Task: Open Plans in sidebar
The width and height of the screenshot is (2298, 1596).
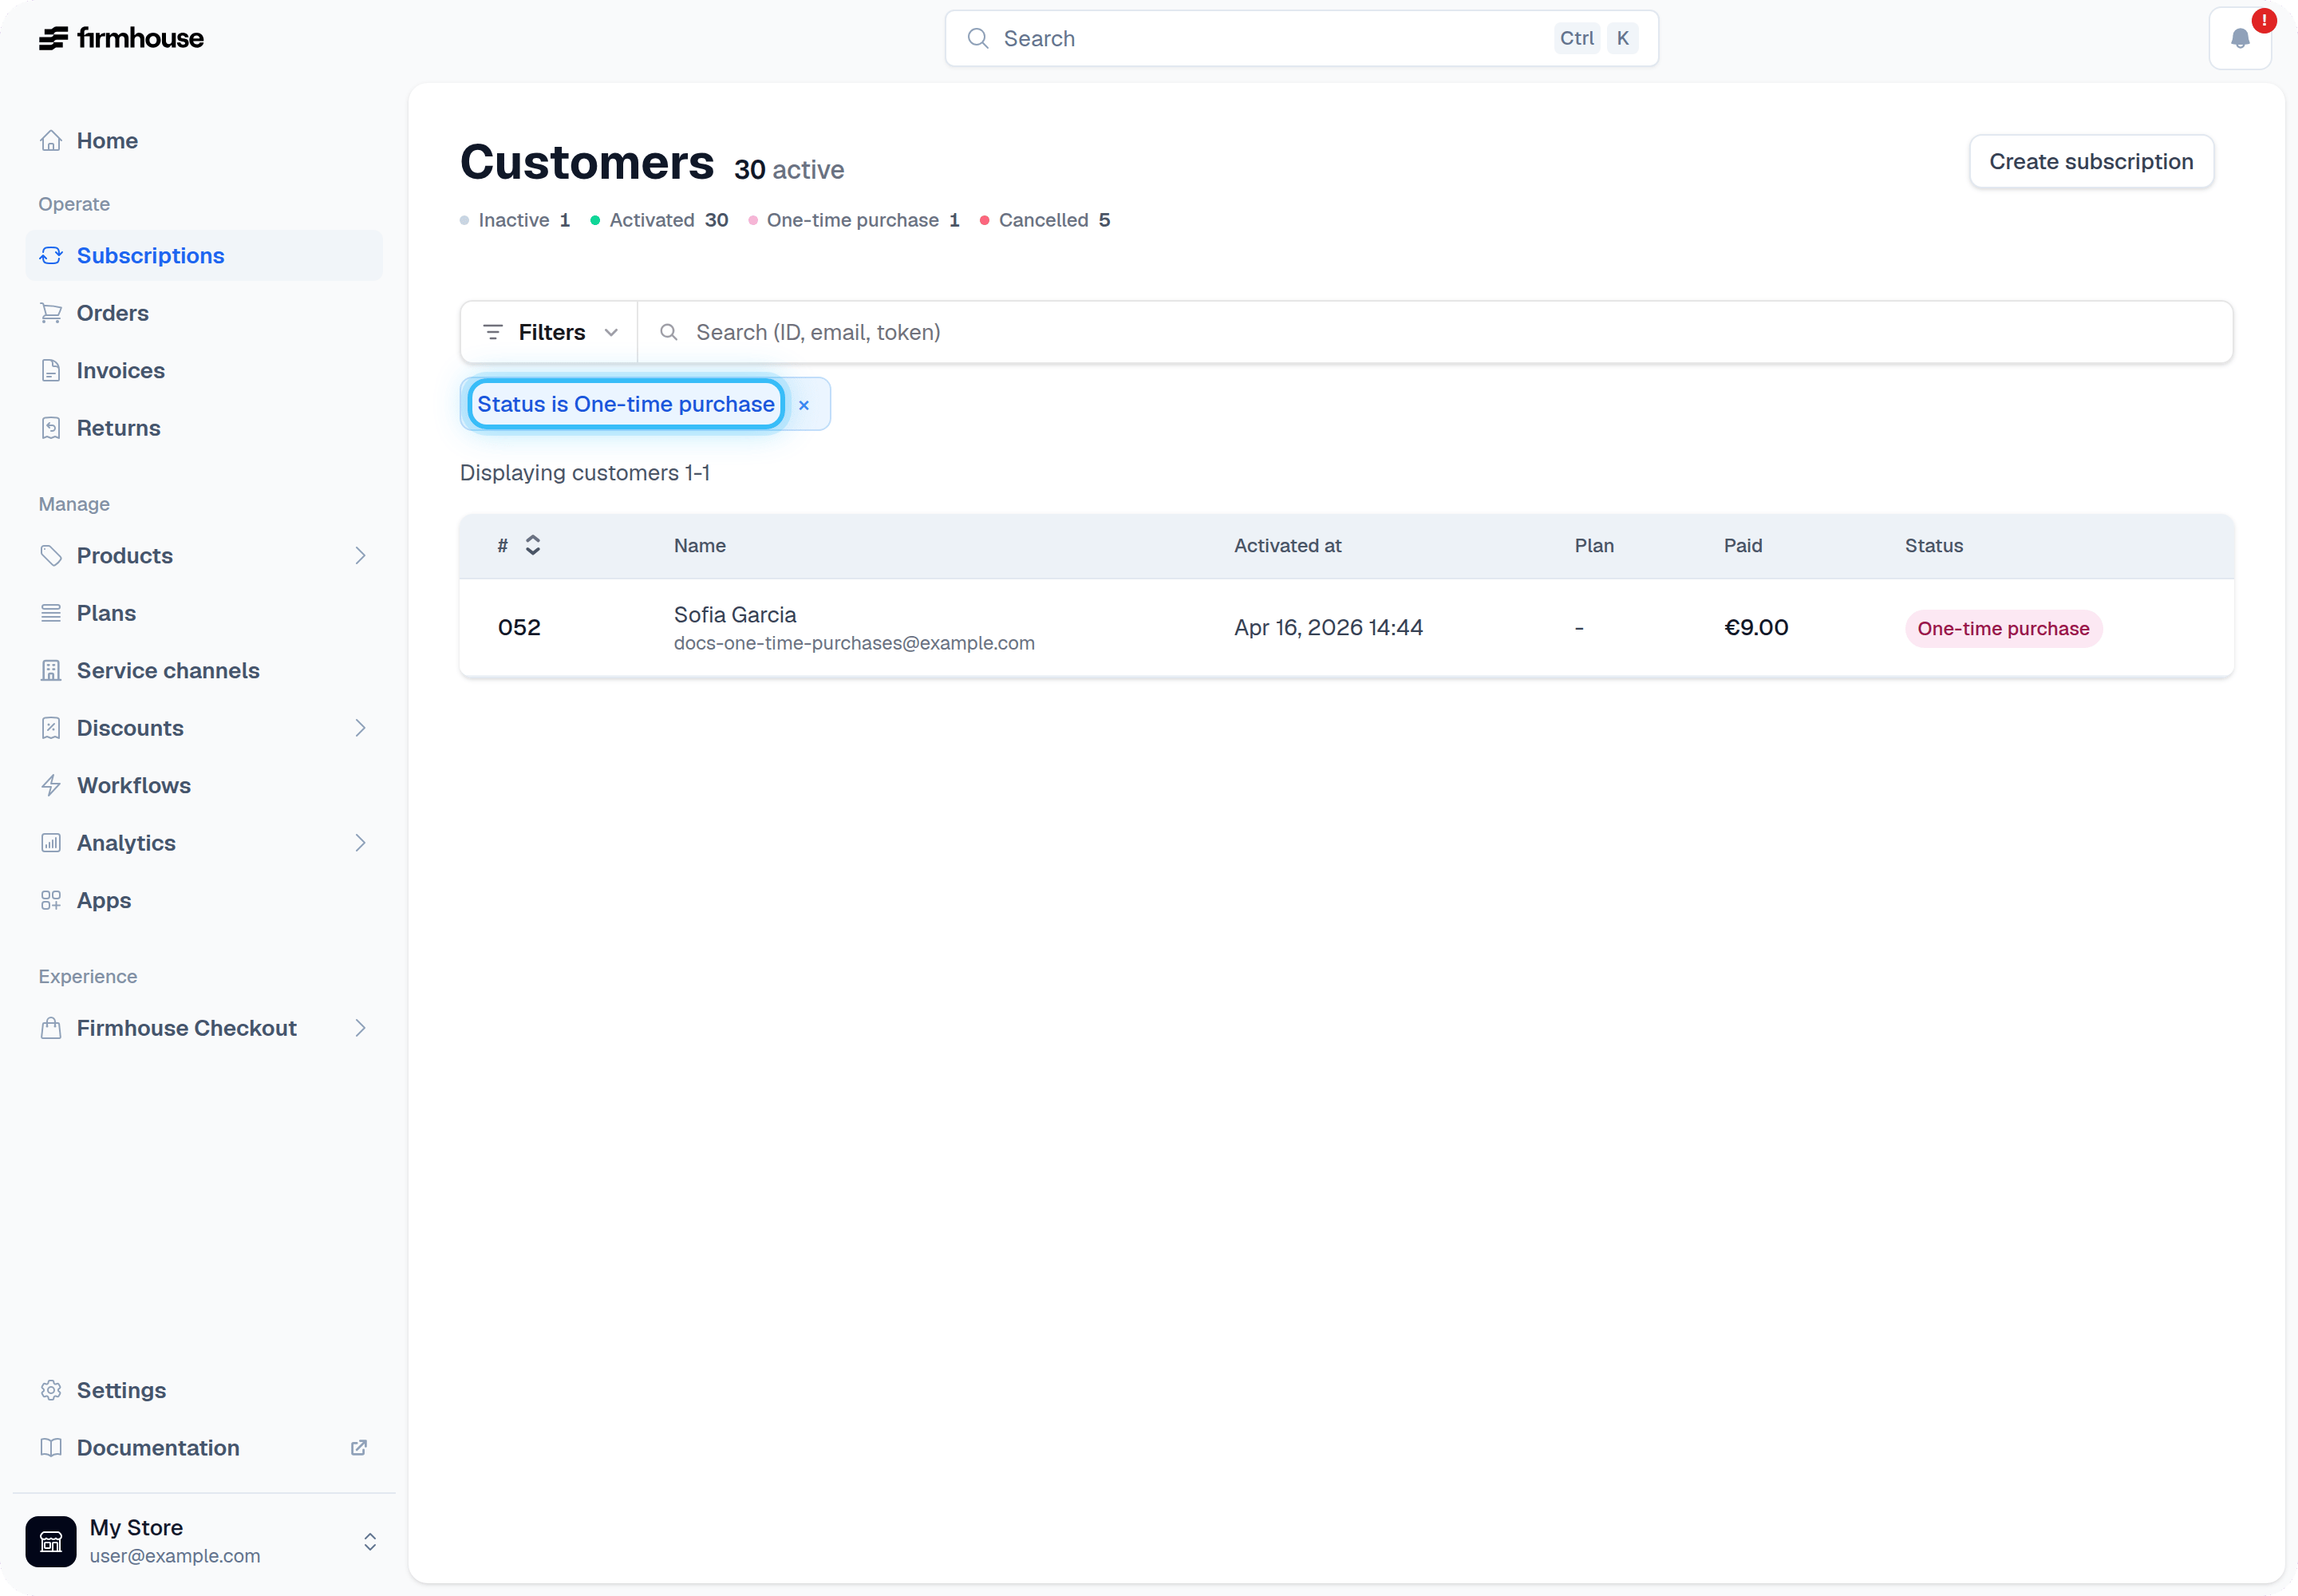Action: (x=204, y=613)
